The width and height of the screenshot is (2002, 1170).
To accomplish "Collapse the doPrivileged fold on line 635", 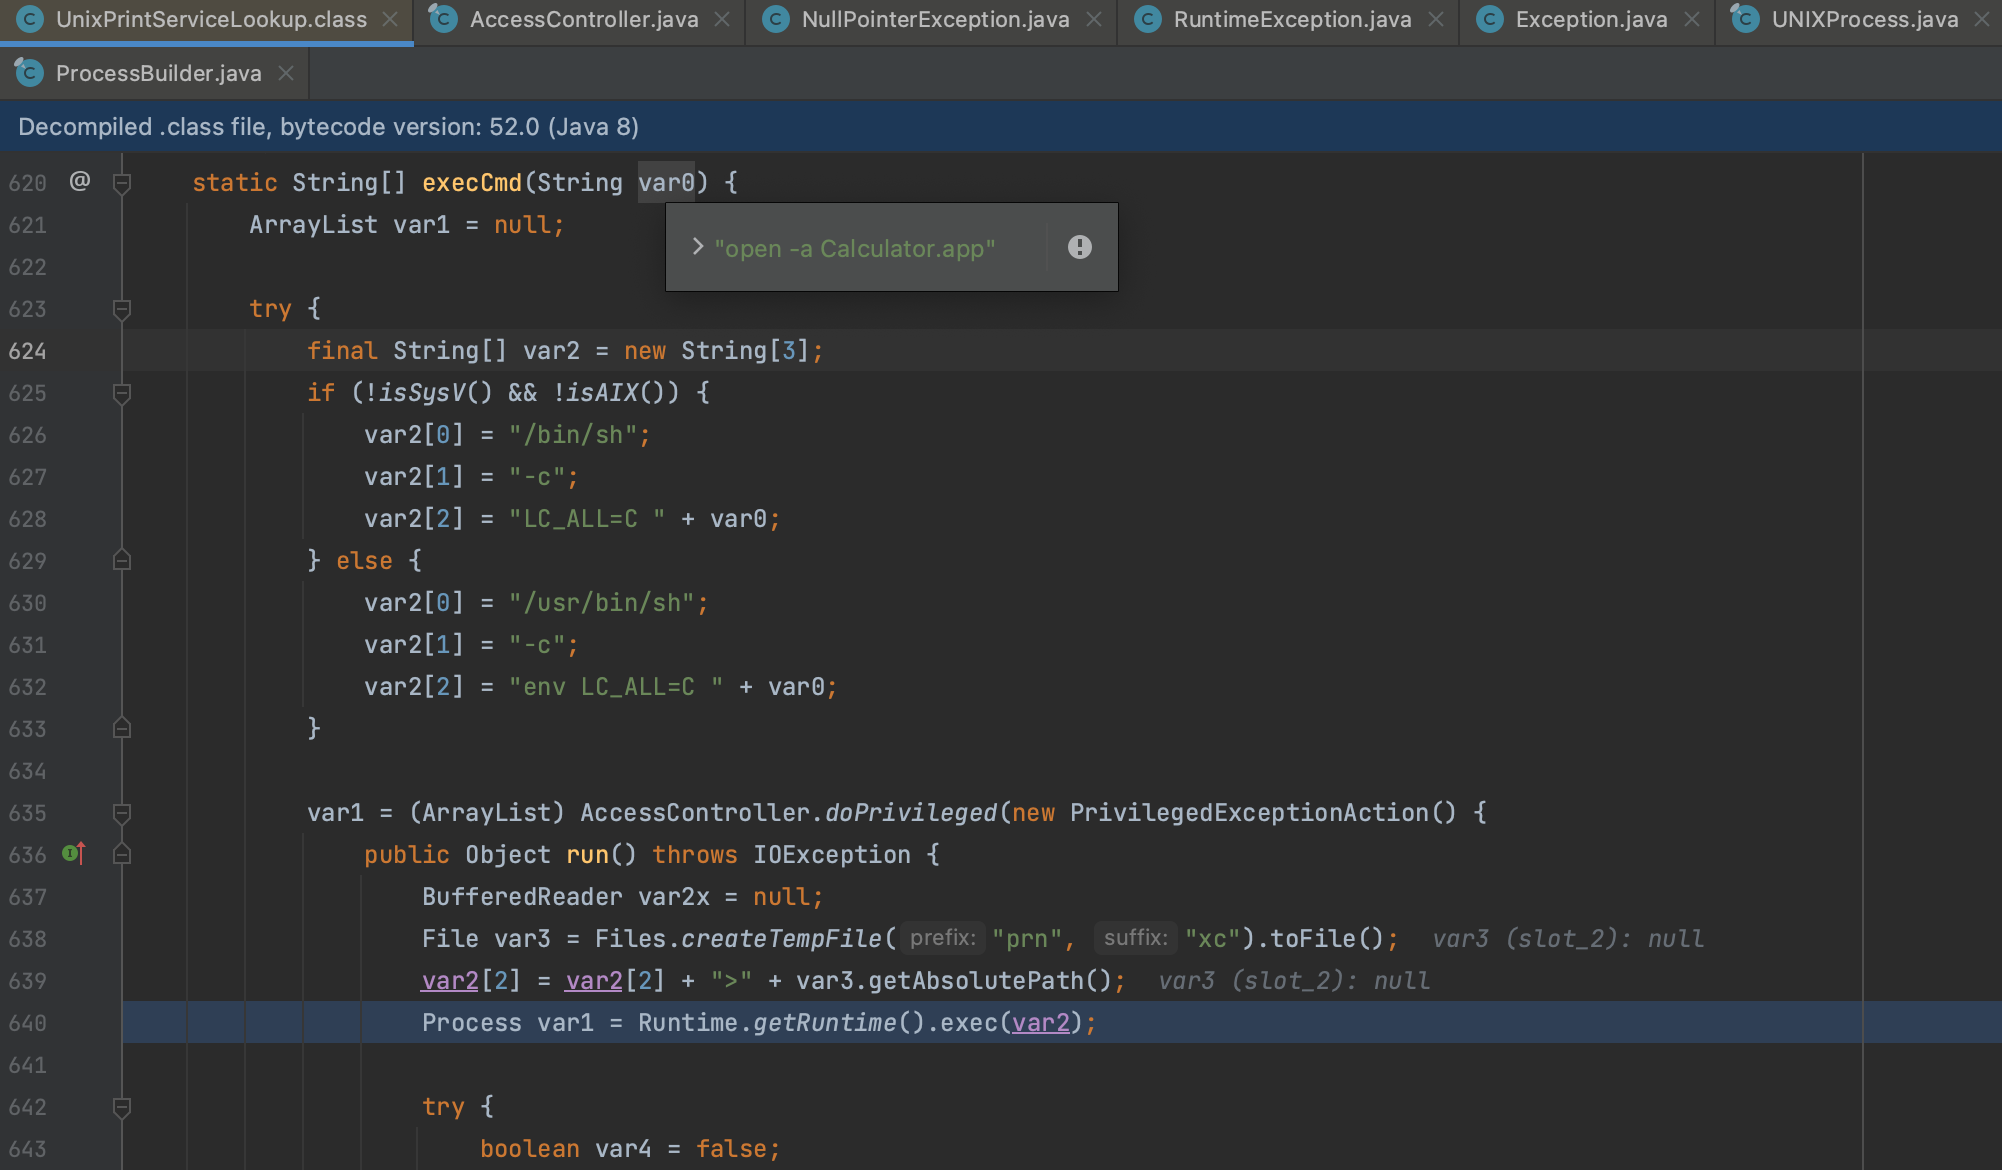I will (x=122, y=813).
